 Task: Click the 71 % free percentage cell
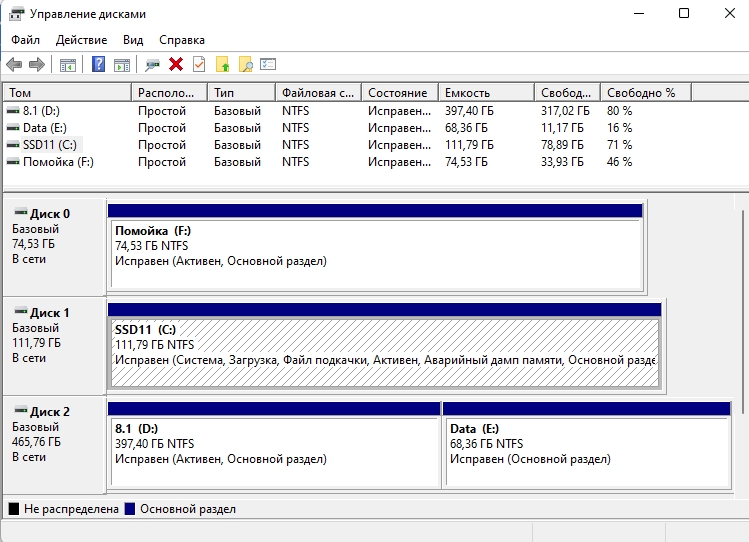pos(620,145)
